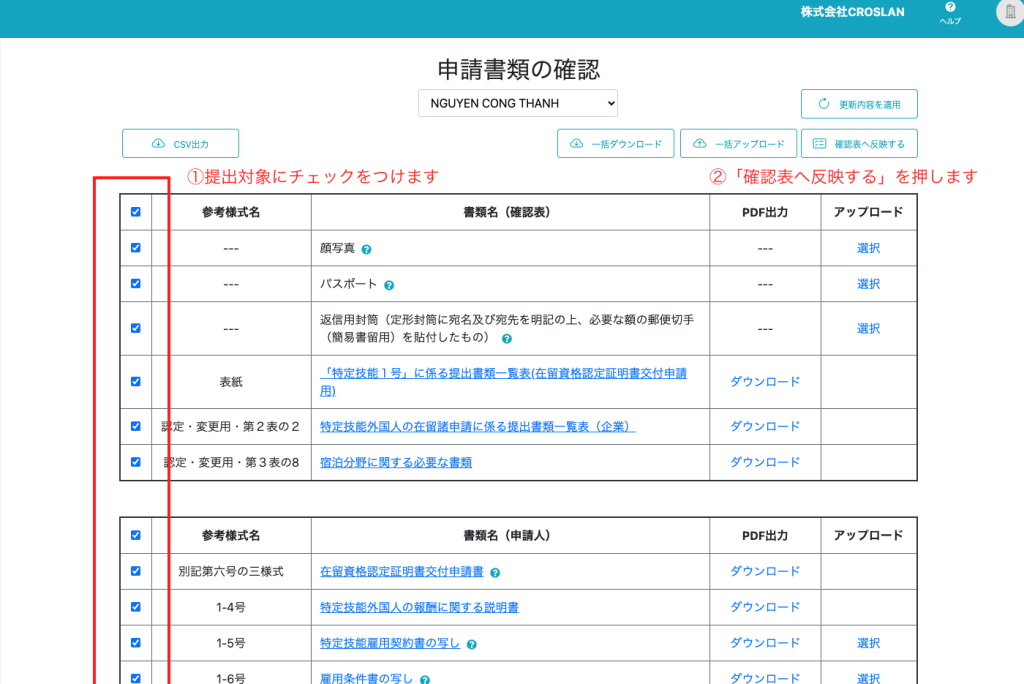1024x684 pixels.
Task: Click 株式会社CROSLAN company name in header
Action: [x=853, y=12]
